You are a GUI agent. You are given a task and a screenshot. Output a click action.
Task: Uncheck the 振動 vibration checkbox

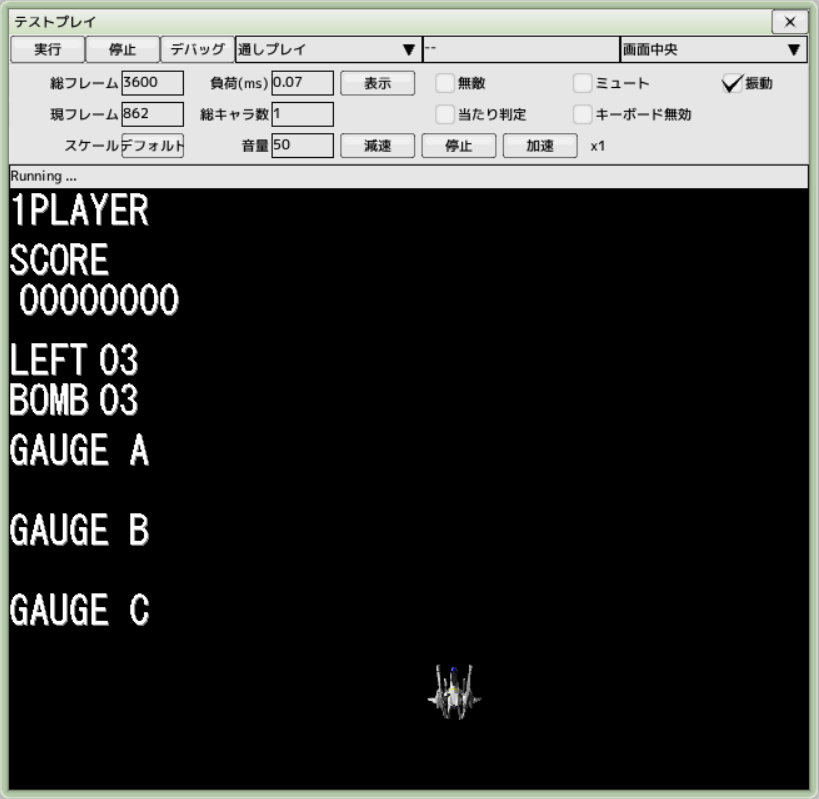point(732,84)
